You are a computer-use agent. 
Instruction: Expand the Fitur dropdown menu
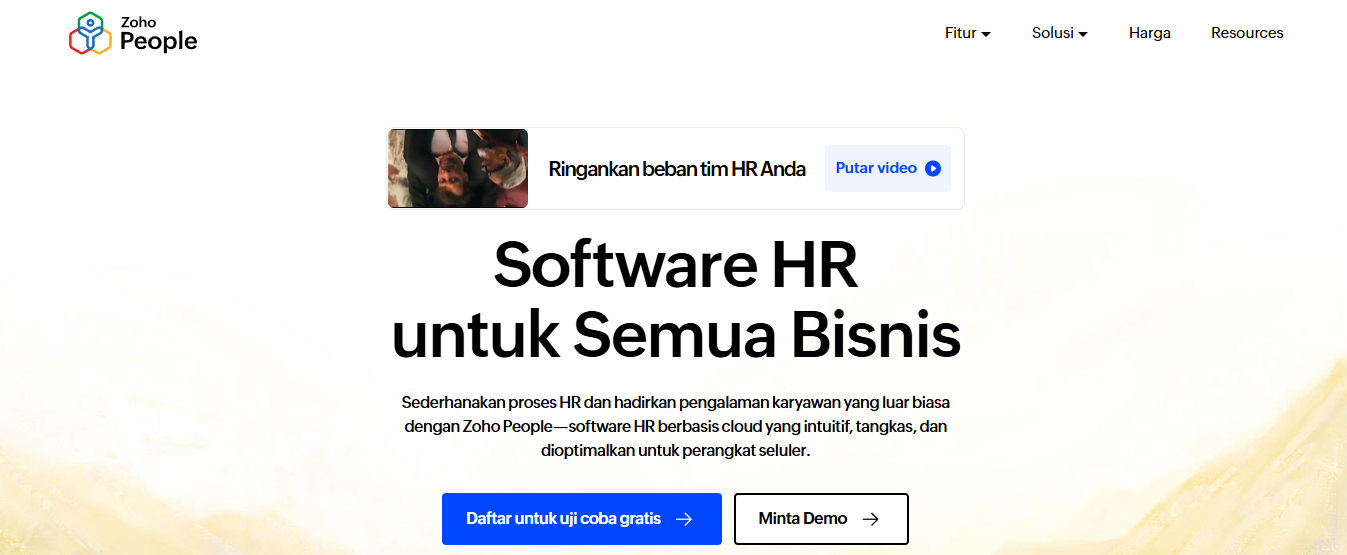(x=968, y=33)
